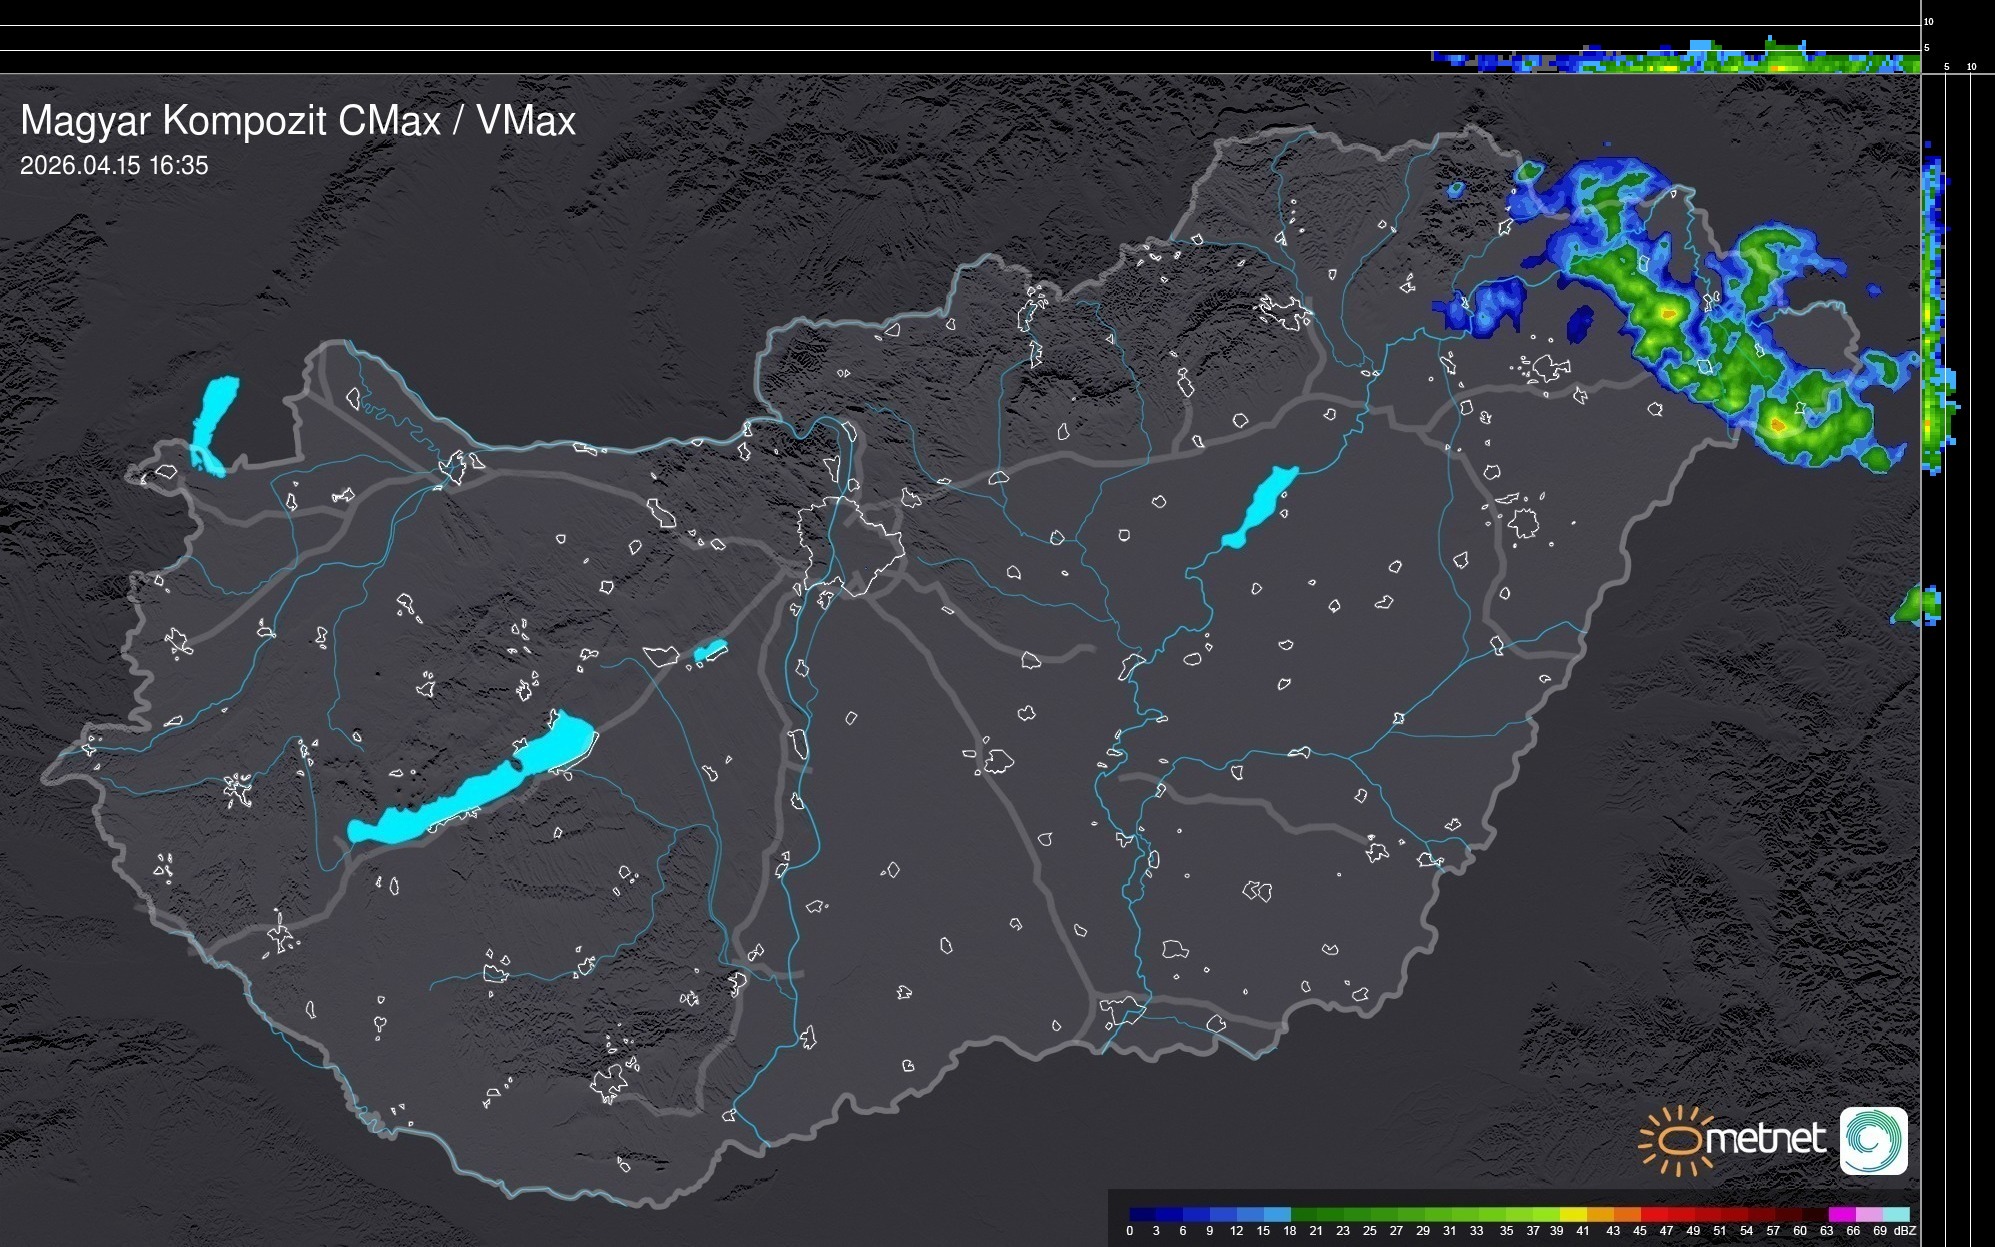This screenshot has width=1995, height=1247.
Task: Click the Magyar Kompozit CMax / VMax title
Action: 298,121
